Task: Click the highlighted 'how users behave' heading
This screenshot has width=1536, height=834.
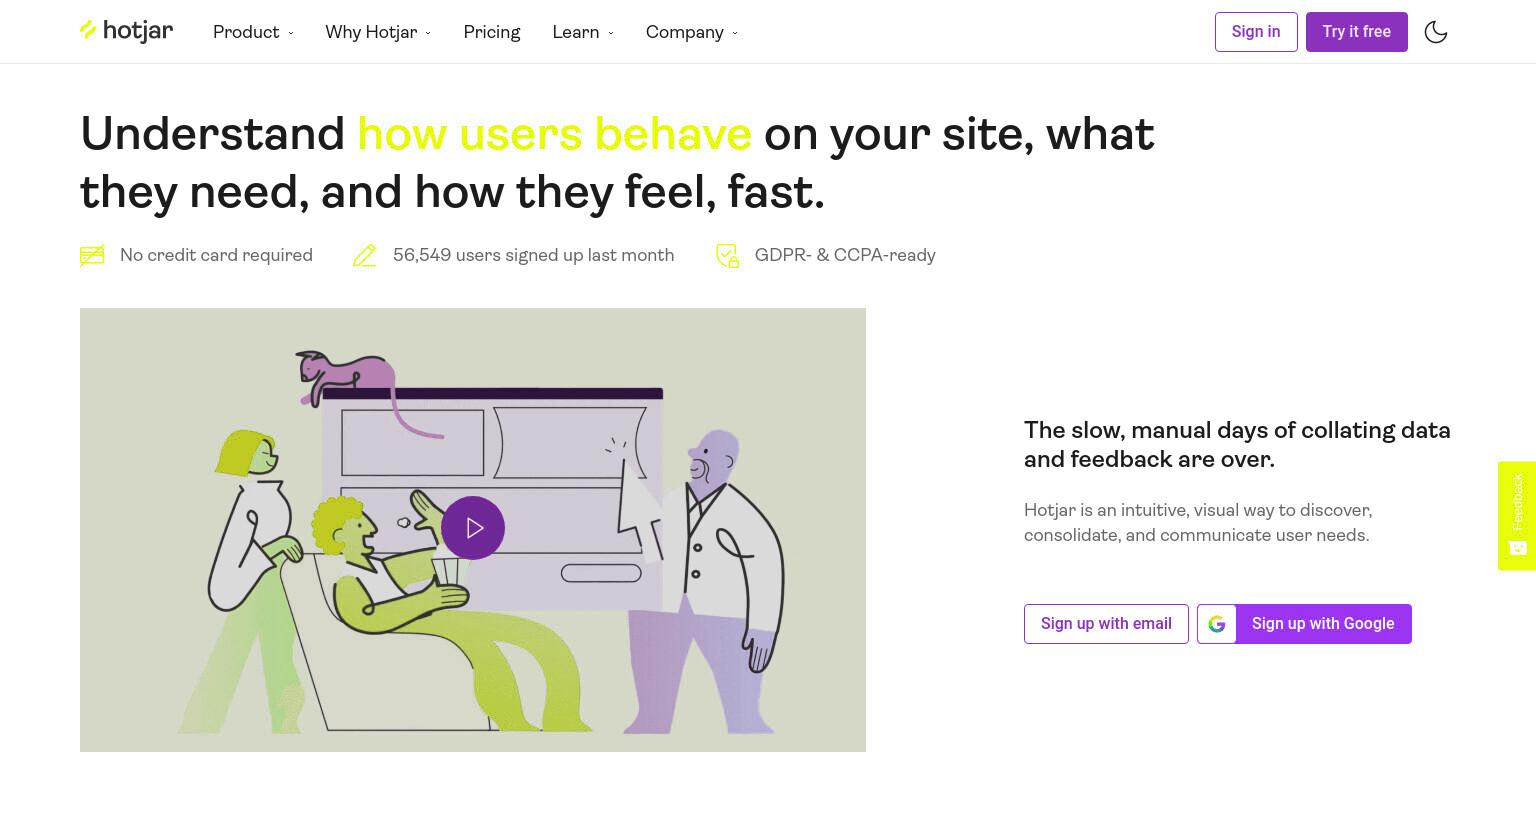Action: (554, 134)
